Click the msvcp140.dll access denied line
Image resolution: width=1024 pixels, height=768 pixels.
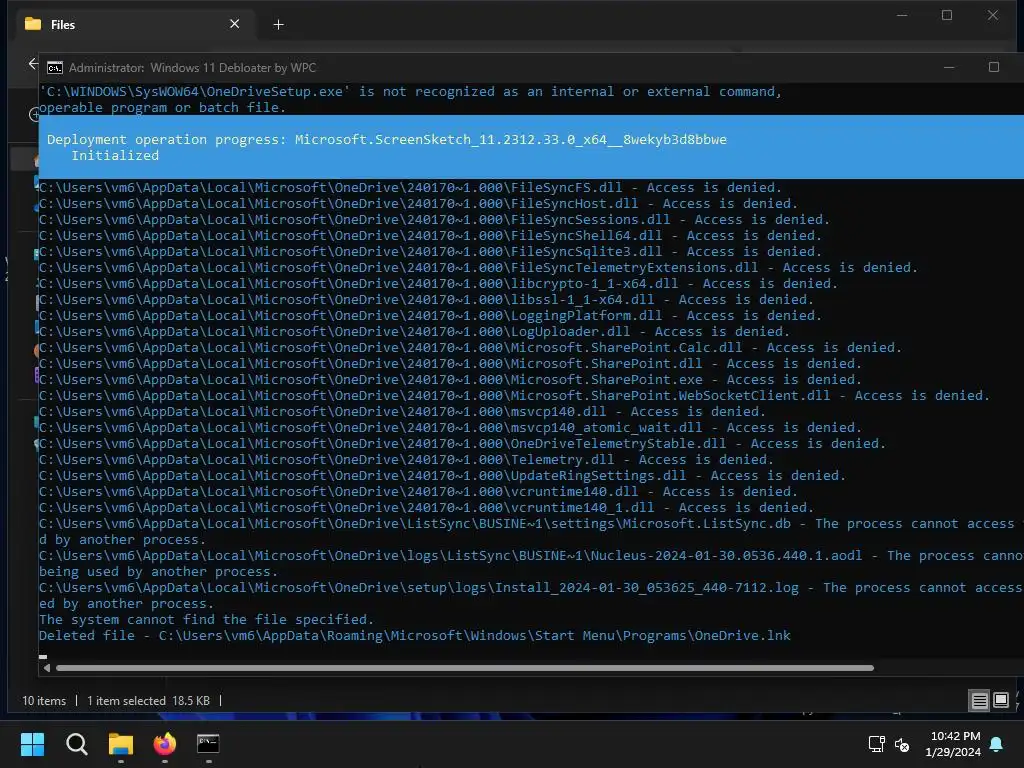point(402,412)
